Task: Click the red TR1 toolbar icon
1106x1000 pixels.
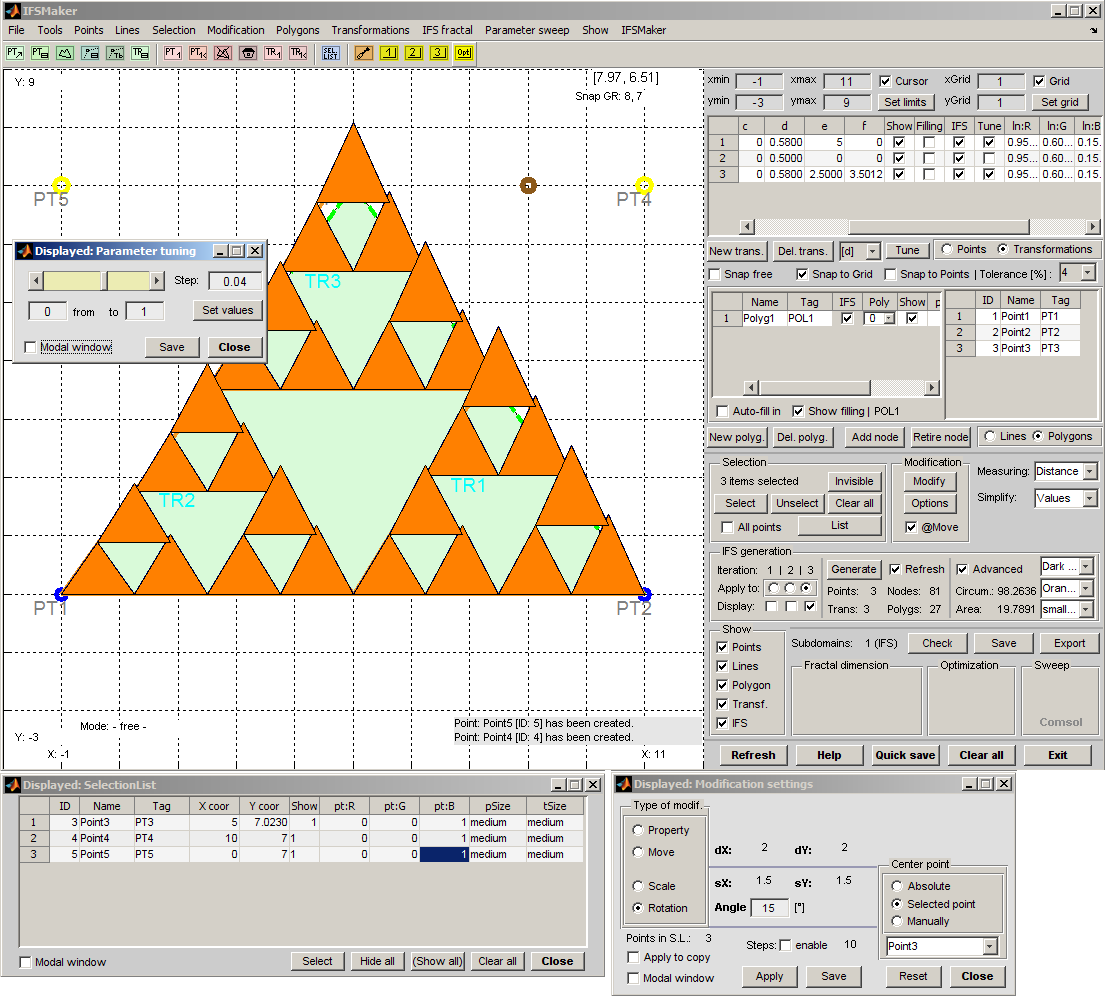Action: coord(273,53)
